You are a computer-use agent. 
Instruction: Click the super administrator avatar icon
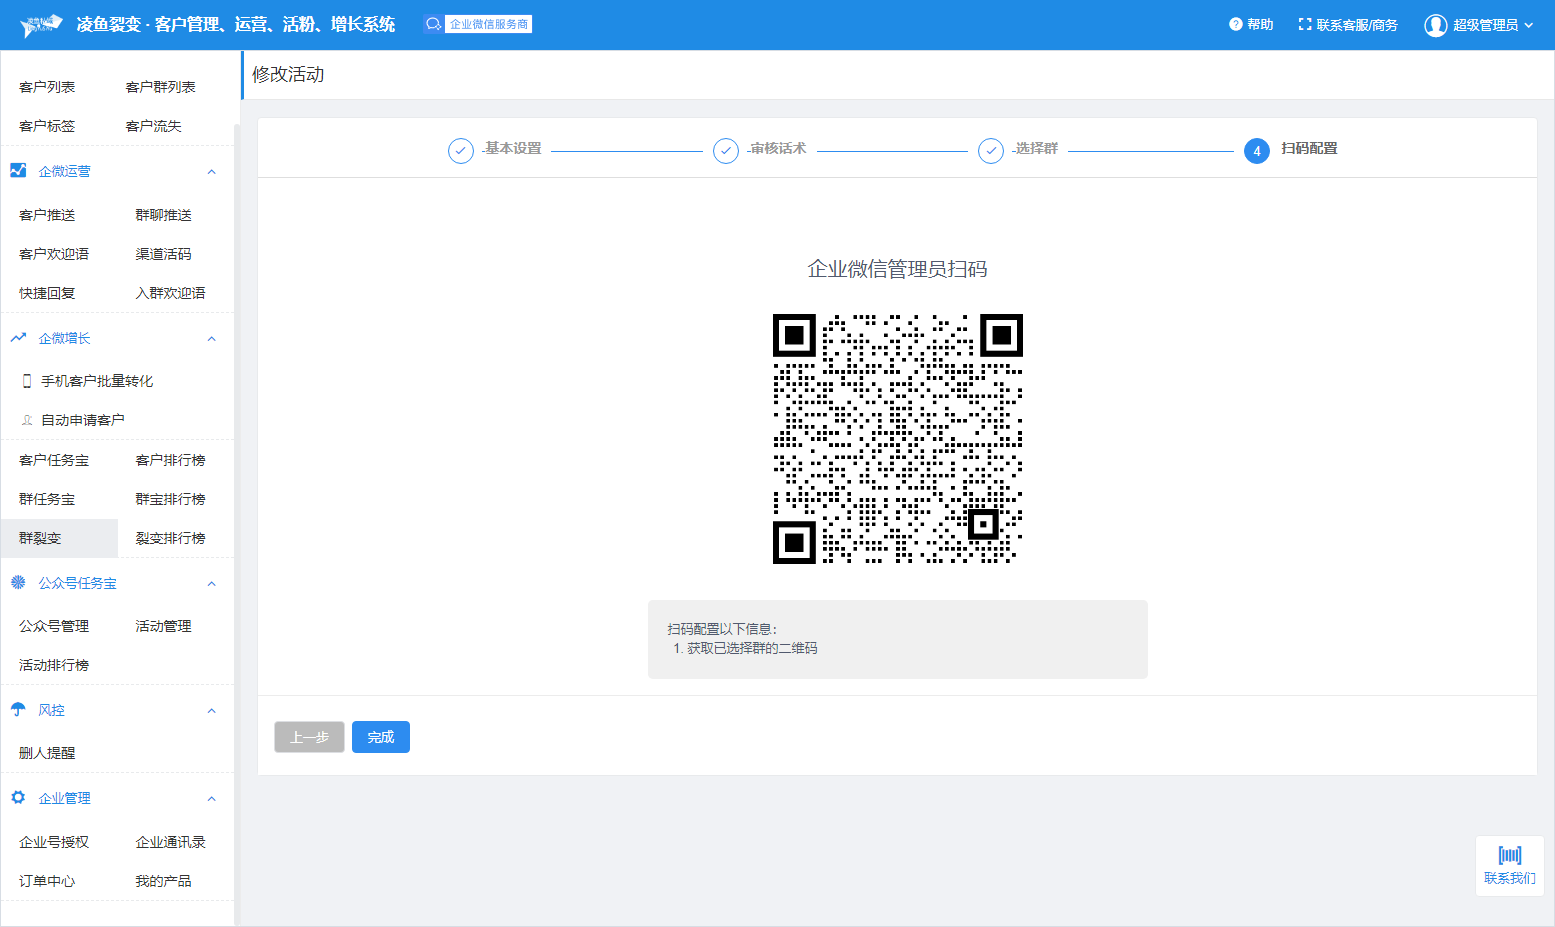1435,25
